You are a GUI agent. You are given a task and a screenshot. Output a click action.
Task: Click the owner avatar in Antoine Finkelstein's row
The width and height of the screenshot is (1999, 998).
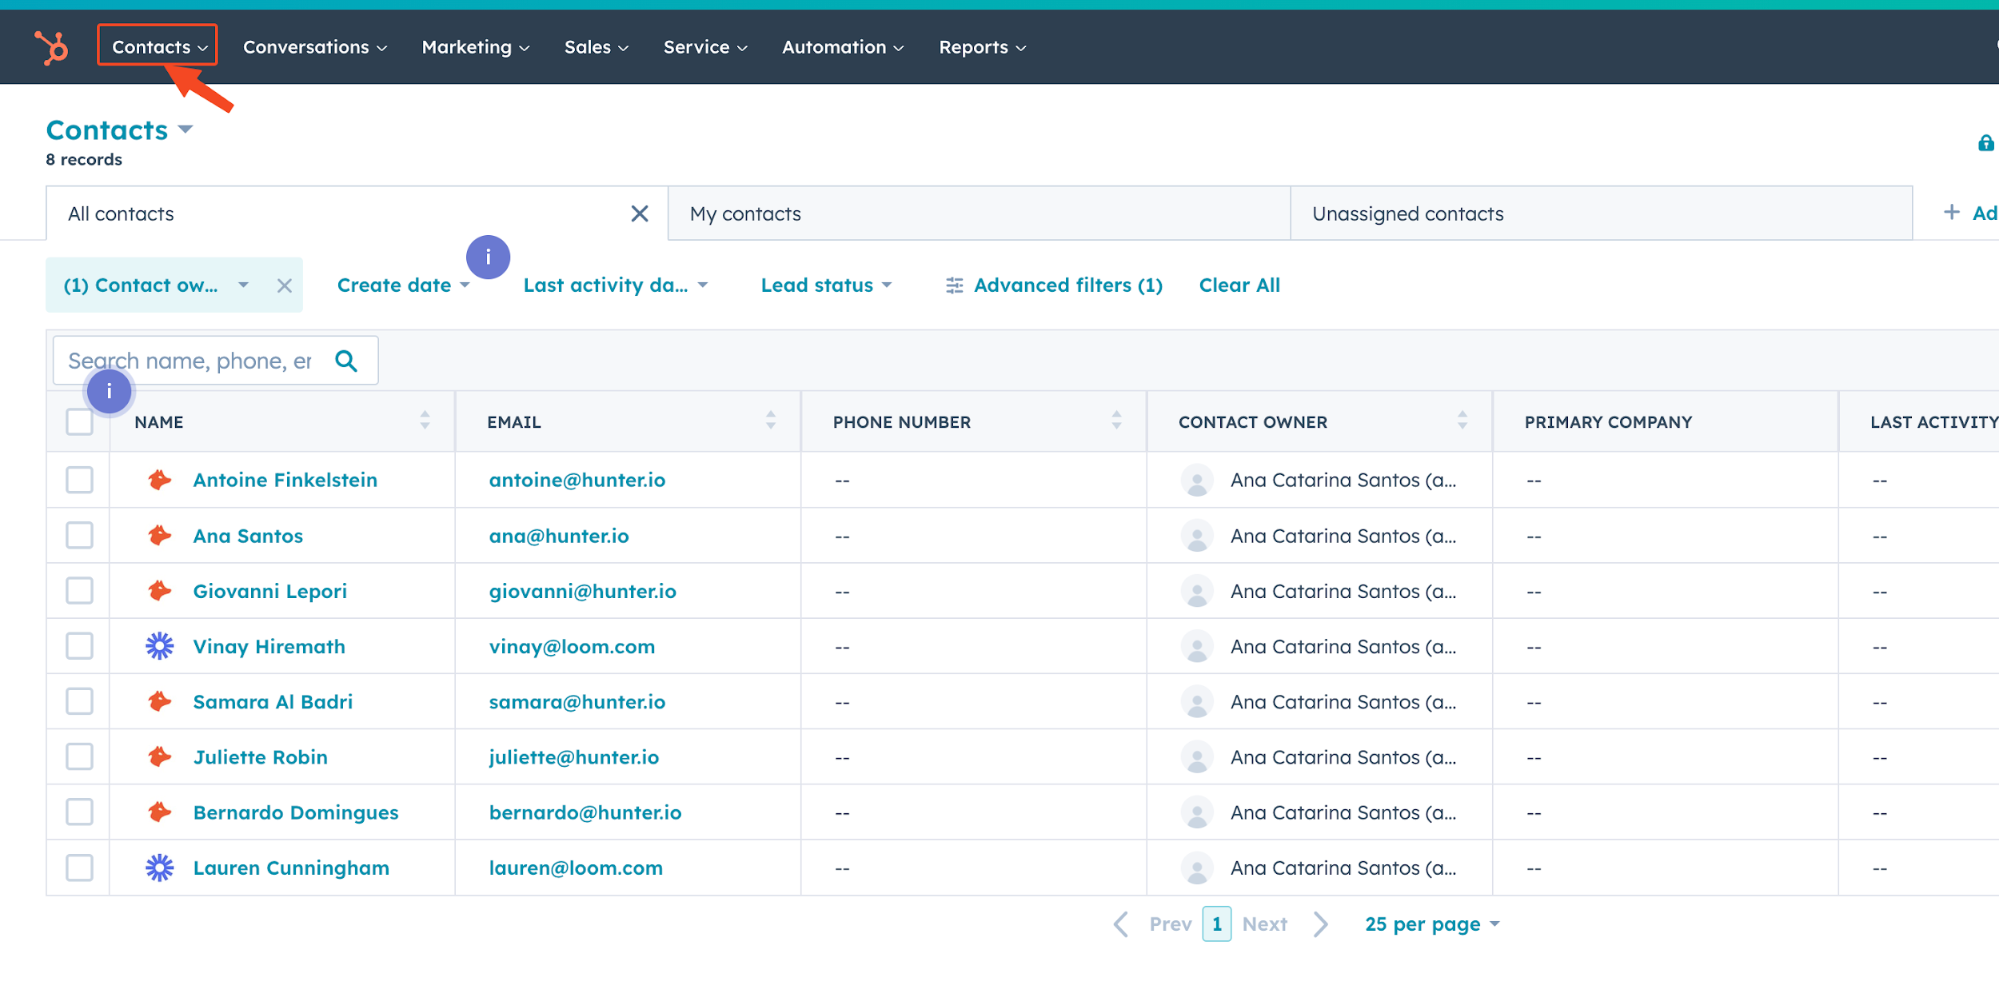pyautogui.click(x=1197, y=480)
